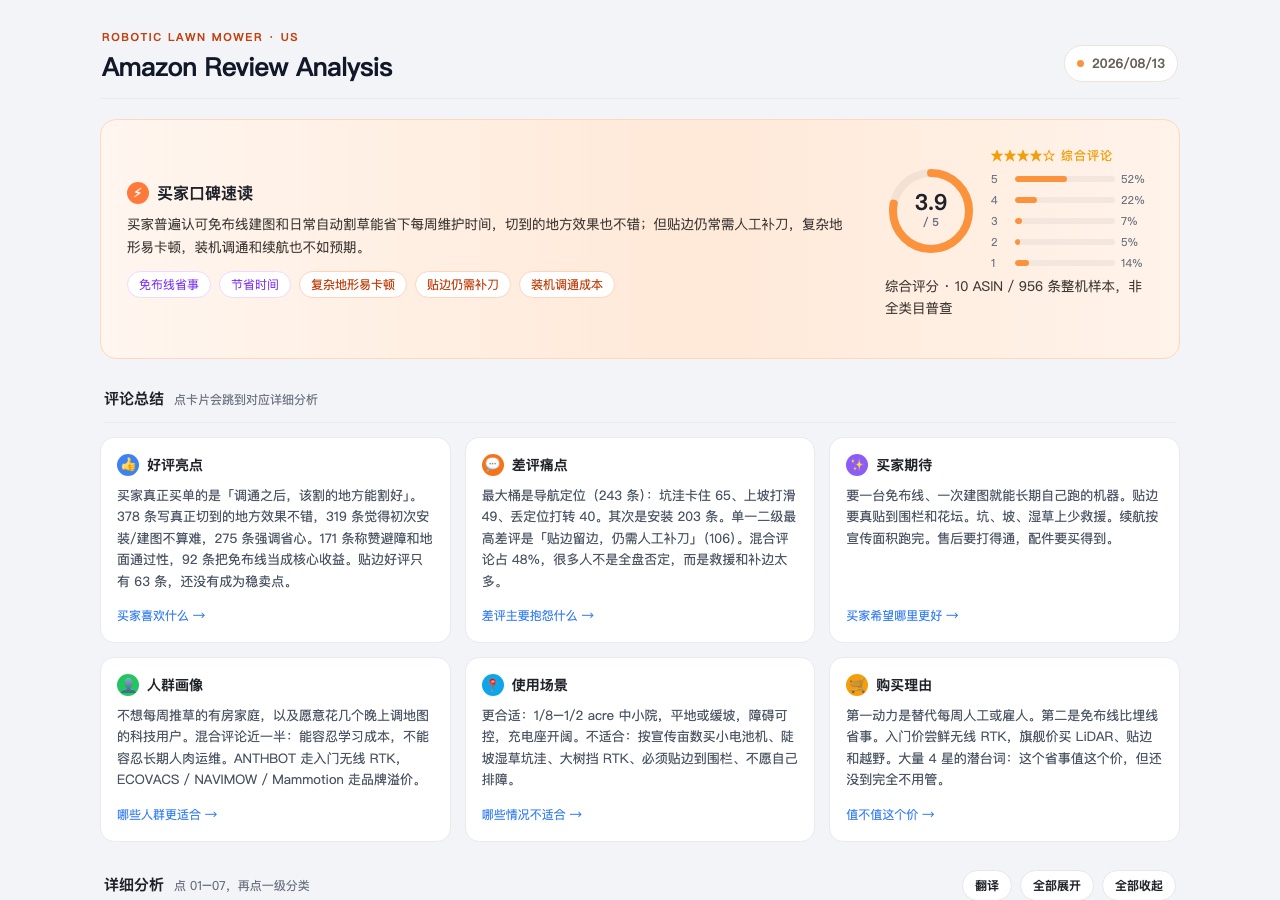This screenshot has width=1280, height=900.
Task: Click the 差评痛点 card title
Action: click(540, 465)
